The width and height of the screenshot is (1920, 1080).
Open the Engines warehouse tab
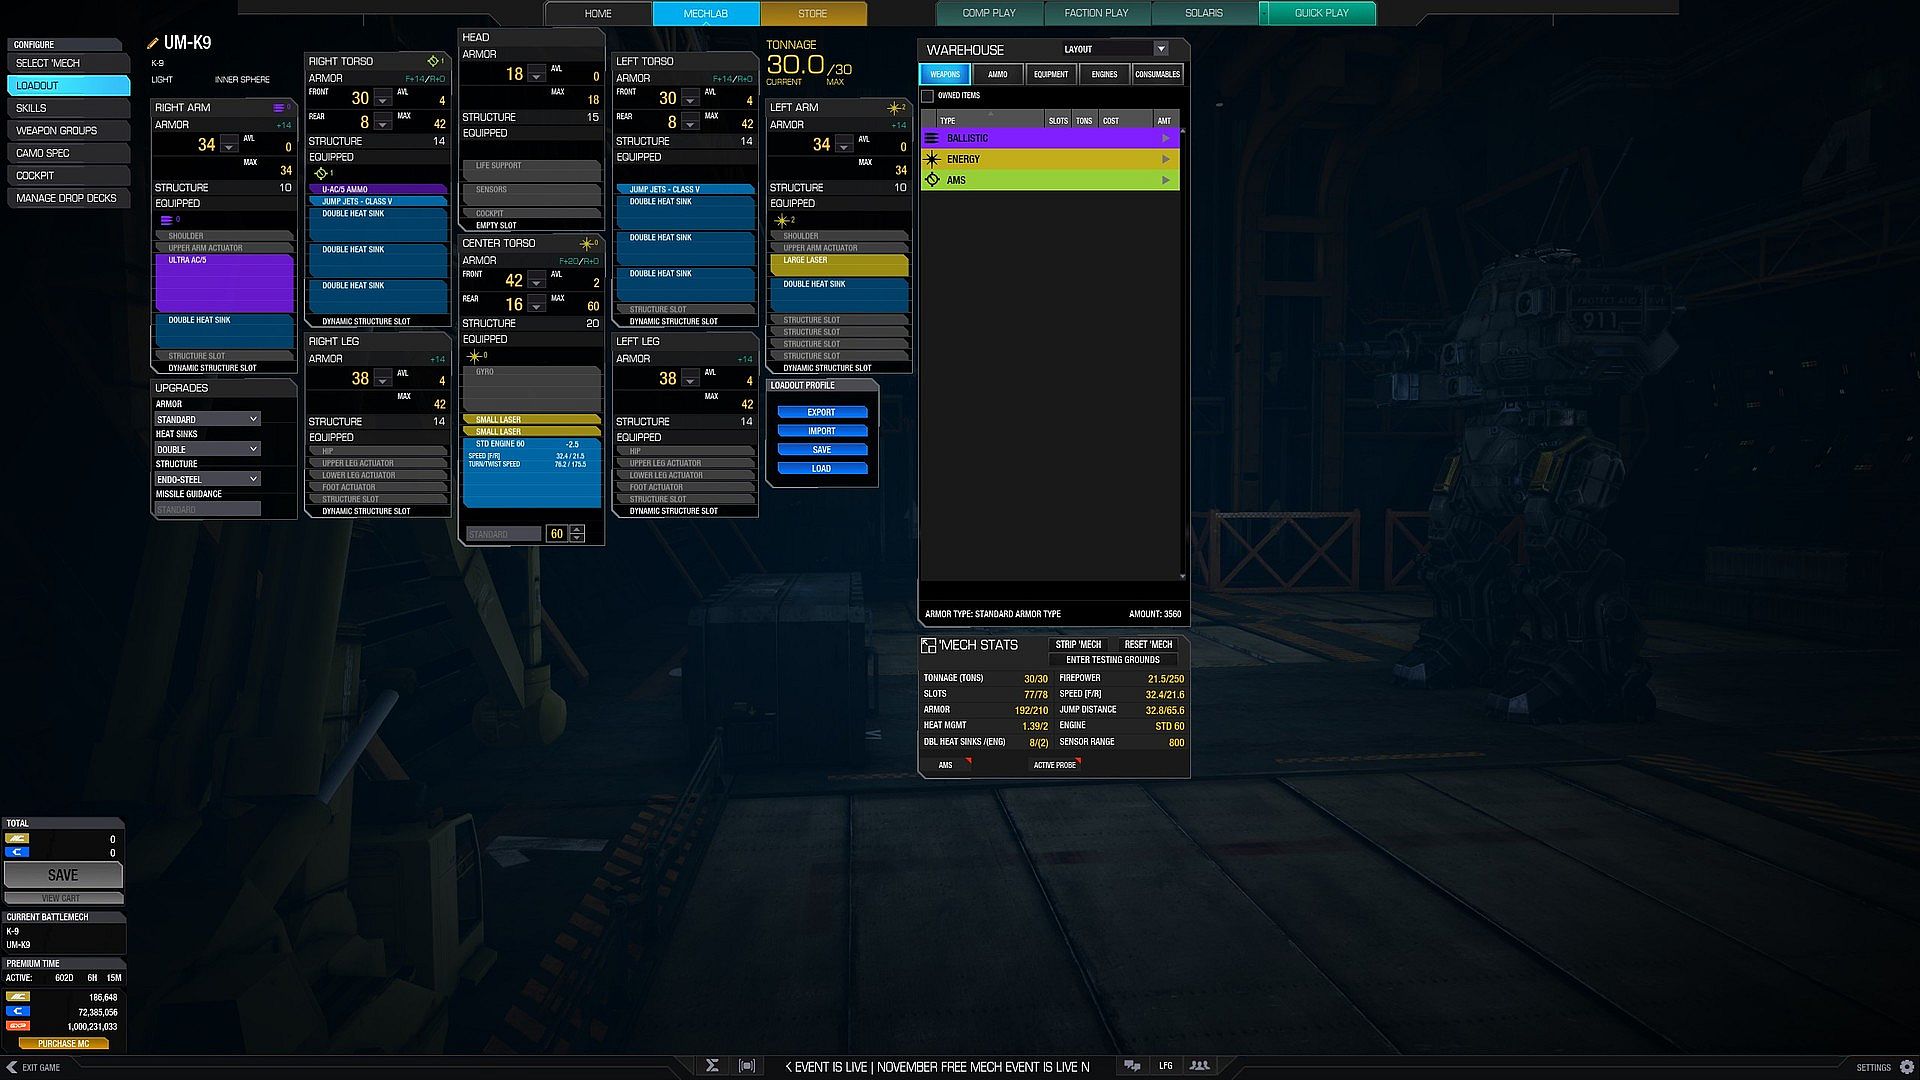(1104, 74)
